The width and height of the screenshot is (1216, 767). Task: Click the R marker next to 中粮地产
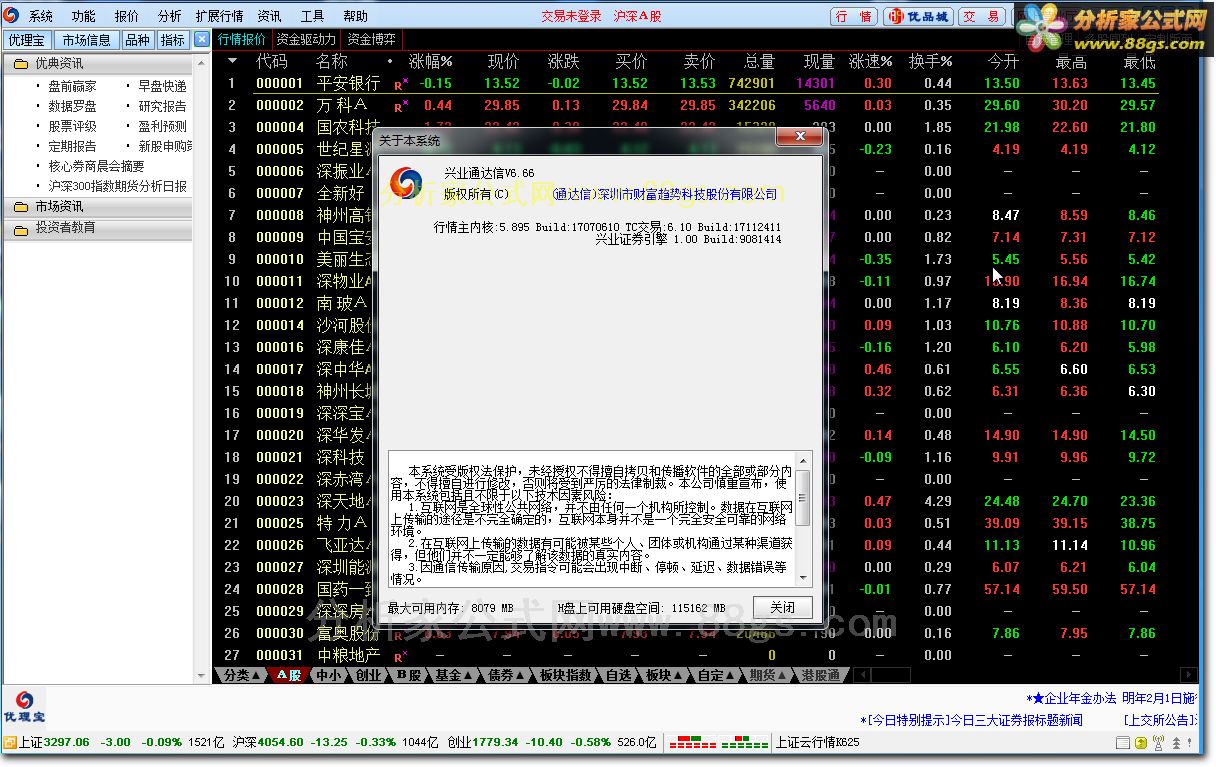pyautogui.click(x=401, y=656)
